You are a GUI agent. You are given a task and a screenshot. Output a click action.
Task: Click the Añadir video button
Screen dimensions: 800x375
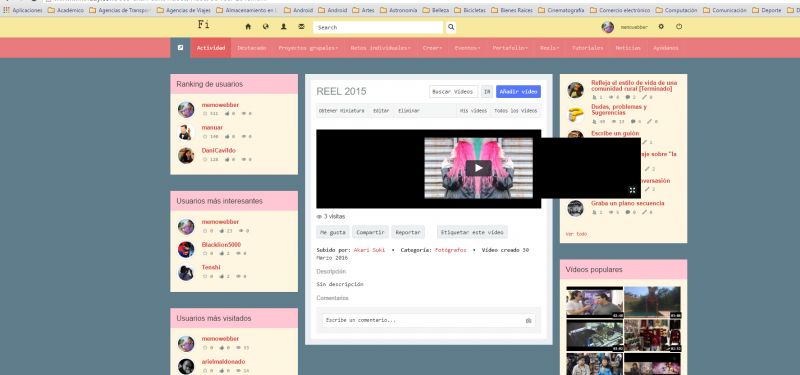518,92
